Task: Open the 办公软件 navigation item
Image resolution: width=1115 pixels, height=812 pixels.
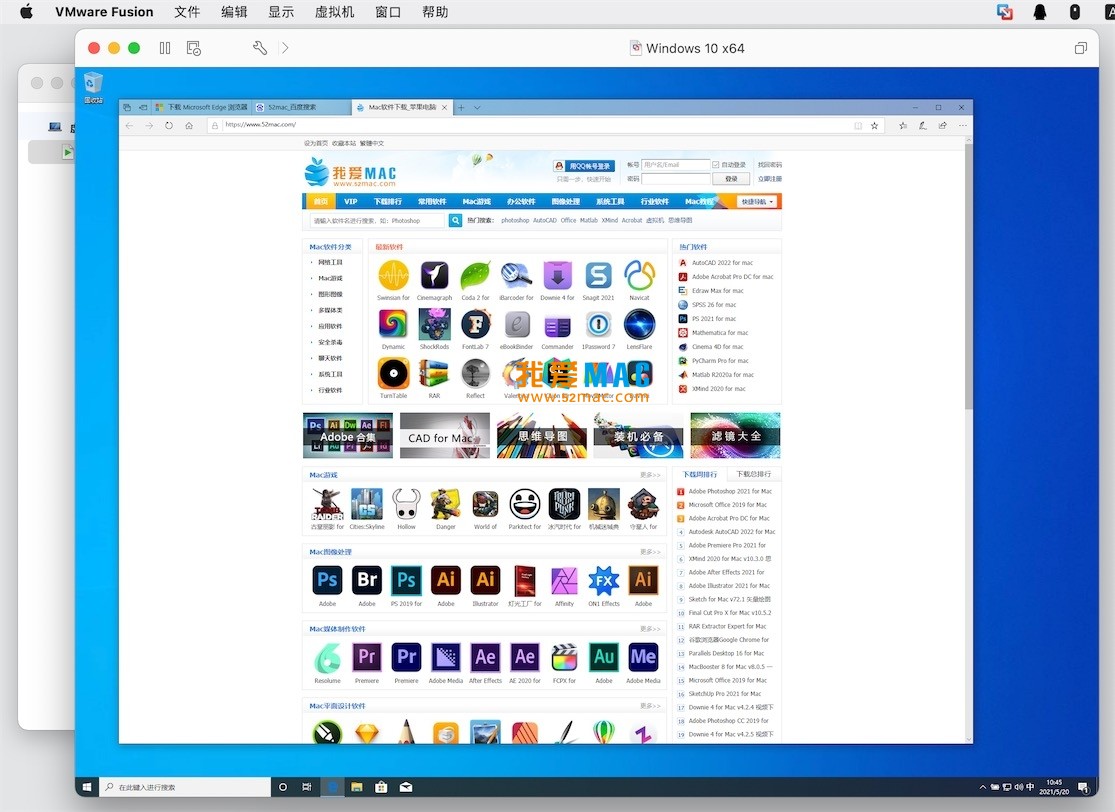Action: pos(521,202)
